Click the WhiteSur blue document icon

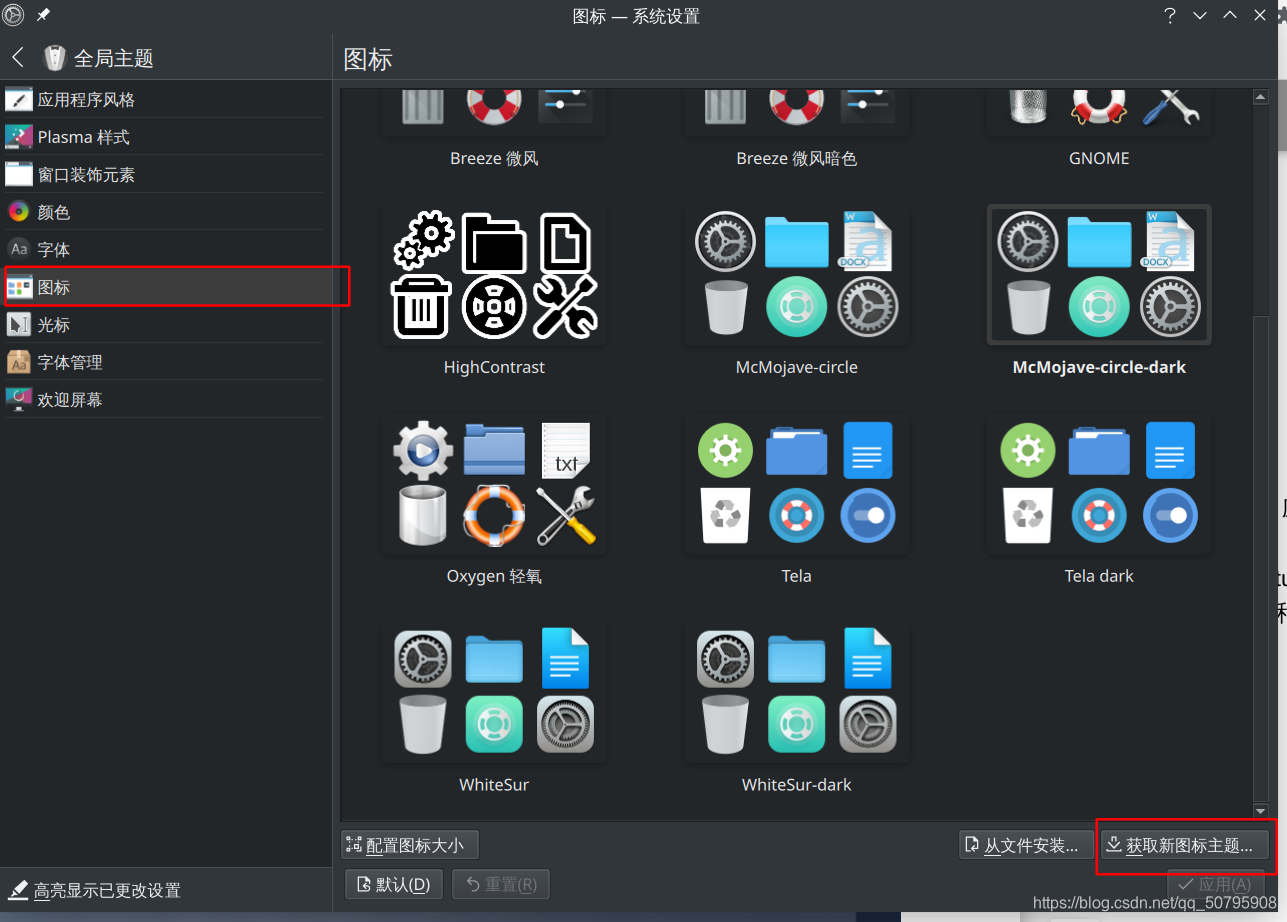566,659
